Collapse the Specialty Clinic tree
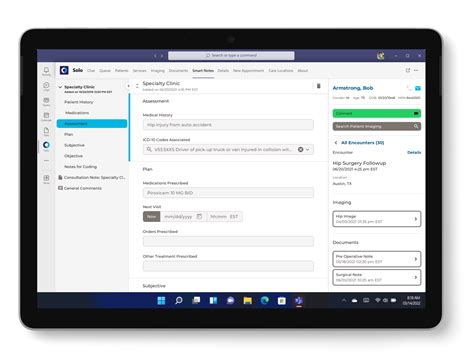This screenshot has height=363, width=474. click(60, 87)
